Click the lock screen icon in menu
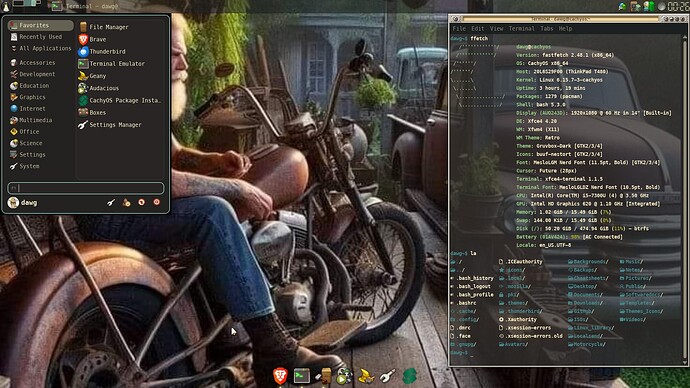This screenshot has height=388, width=690. (x=126, y=202)
